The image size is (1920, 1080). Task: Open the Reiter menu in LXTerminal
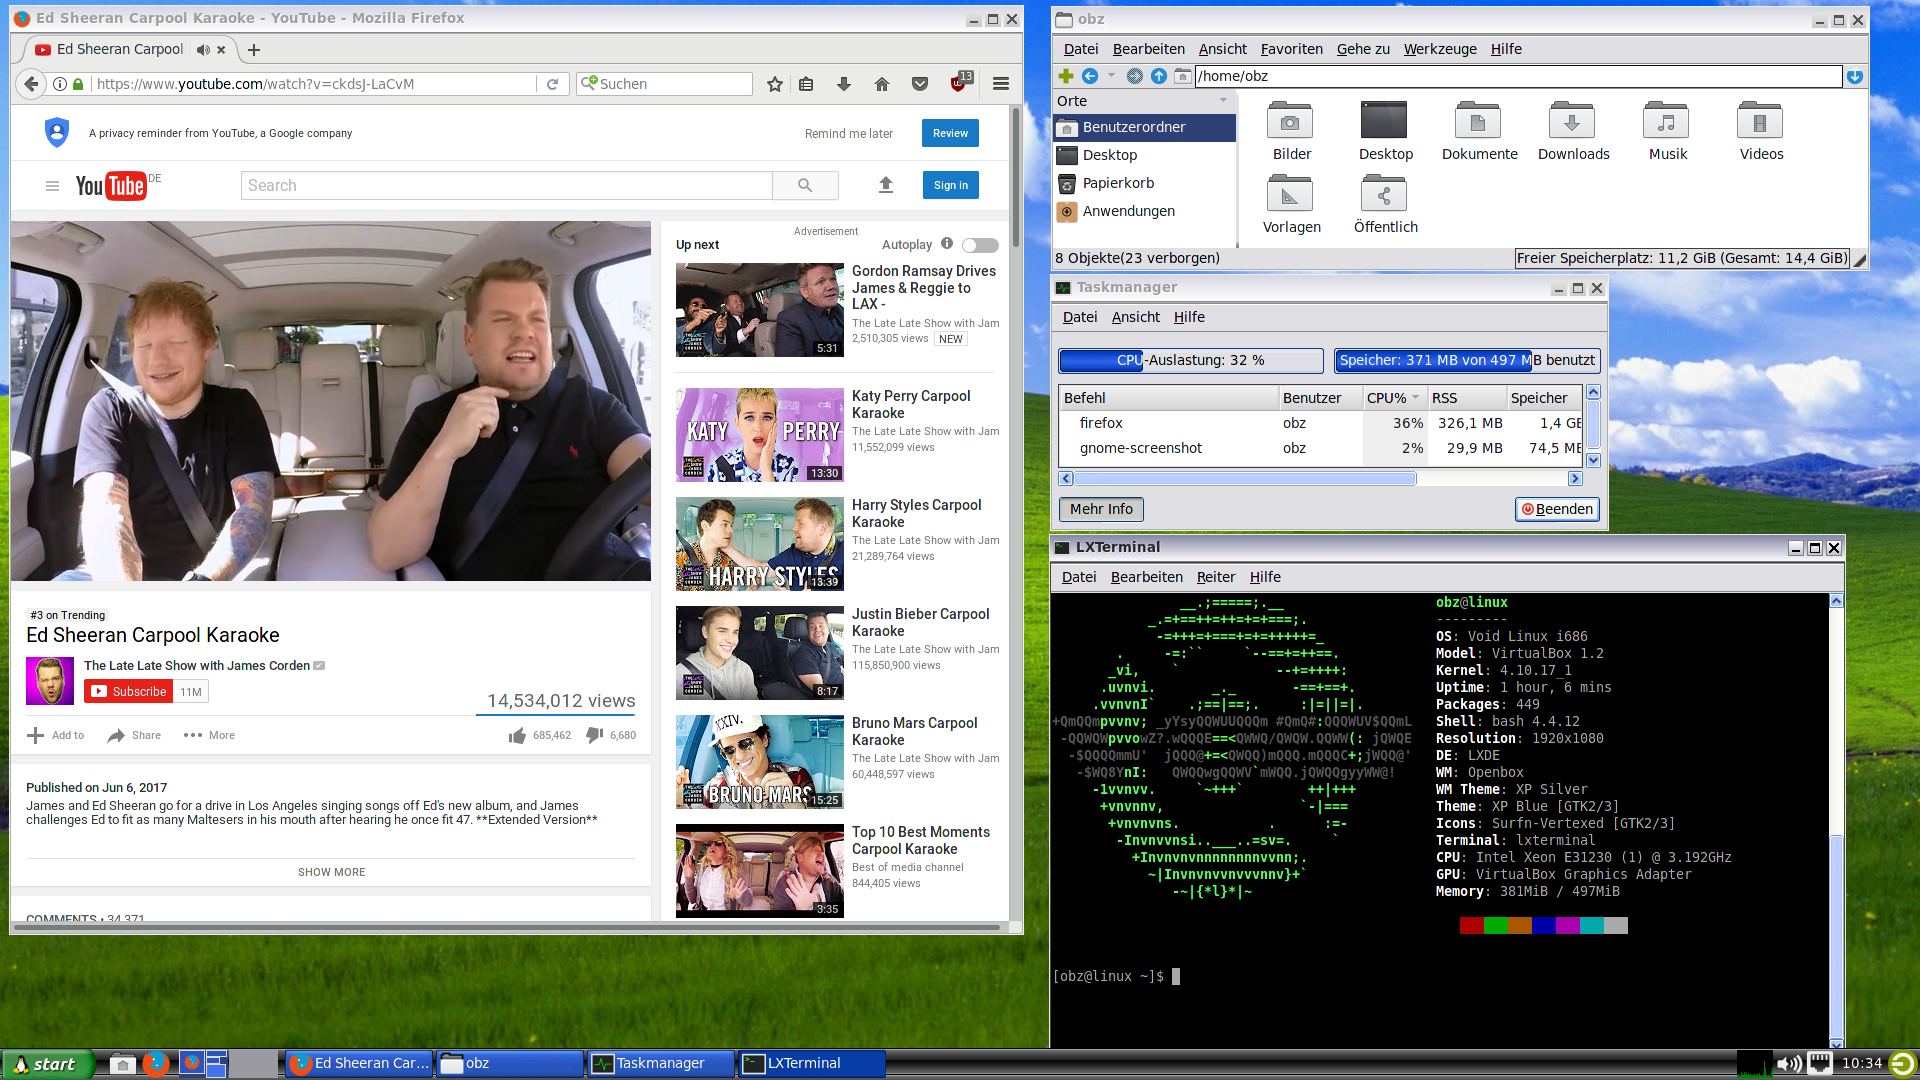coord(1215,577)
